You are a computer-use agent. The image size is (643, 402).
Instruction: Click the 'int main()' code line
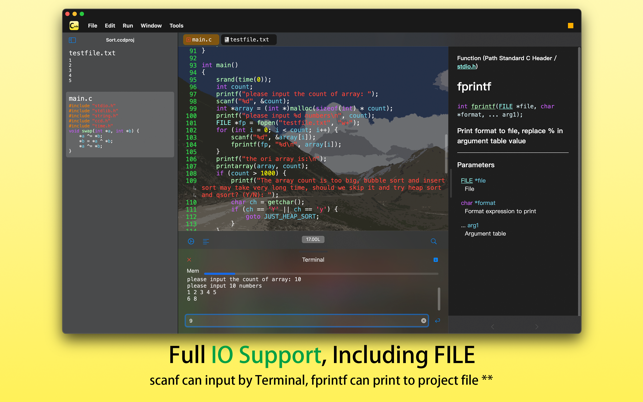click(220, 65)
